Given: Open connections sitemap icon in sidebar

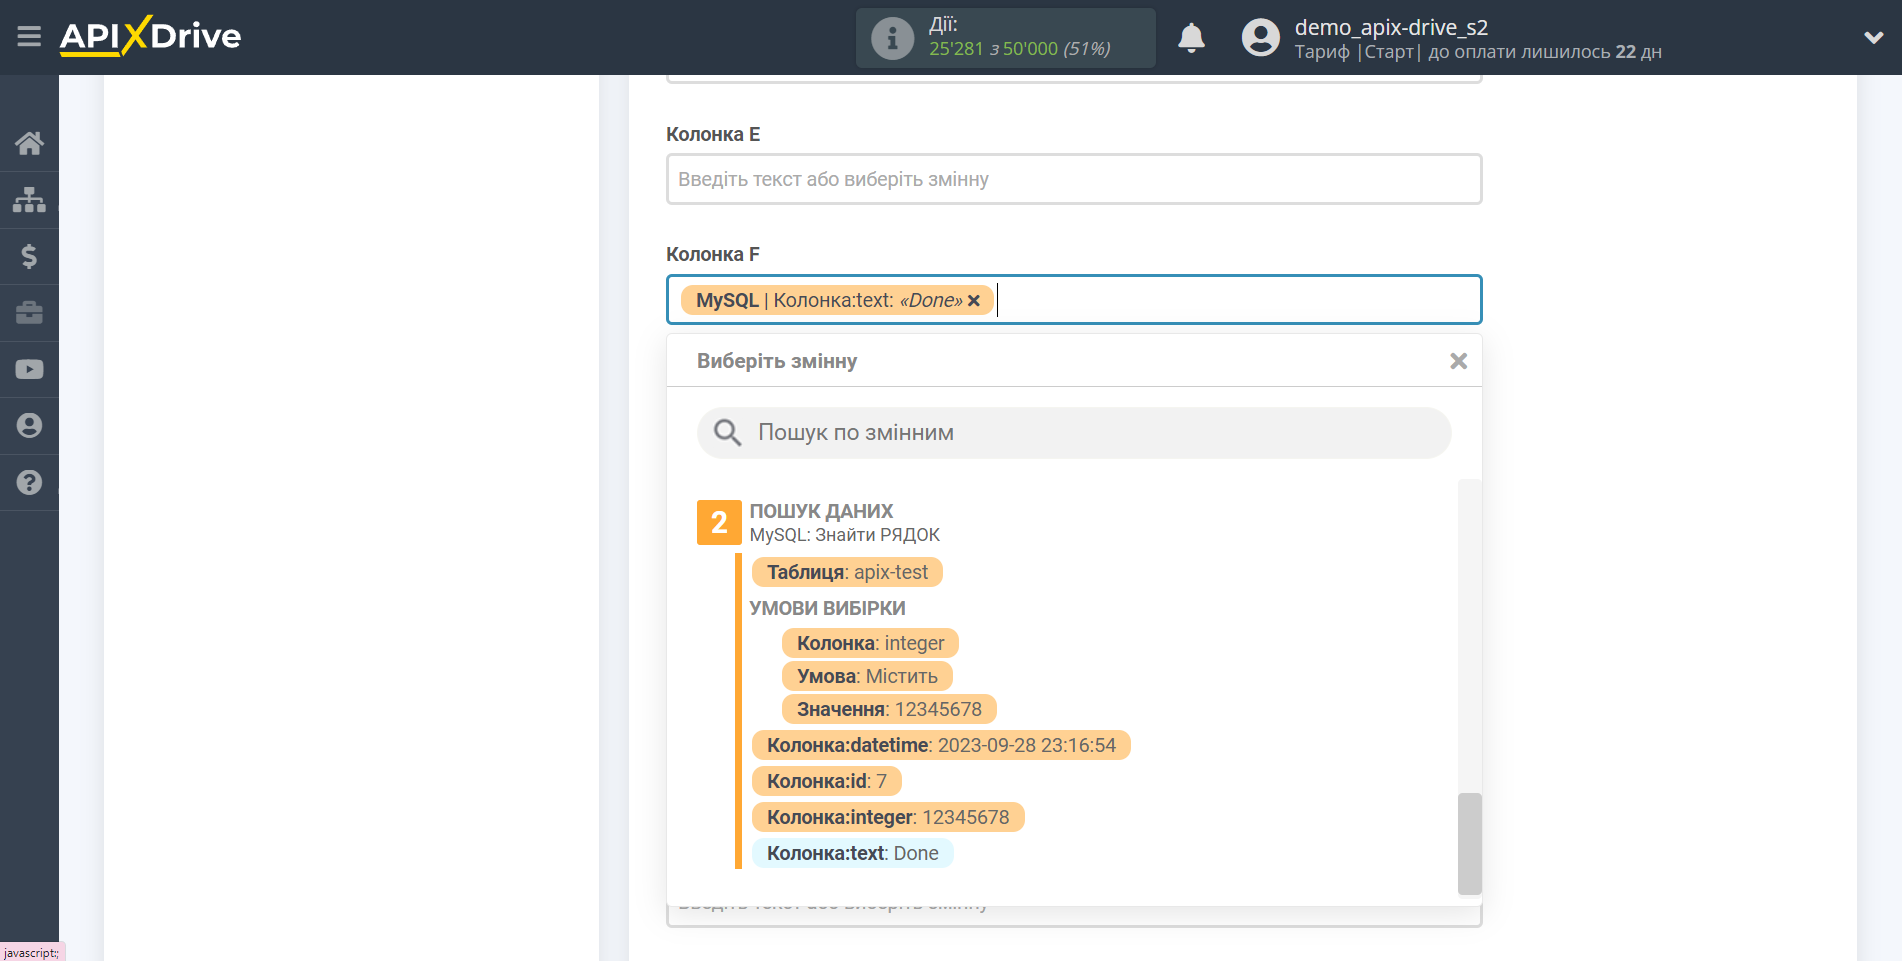Looking at the screenshot, I should click(29, 200).
